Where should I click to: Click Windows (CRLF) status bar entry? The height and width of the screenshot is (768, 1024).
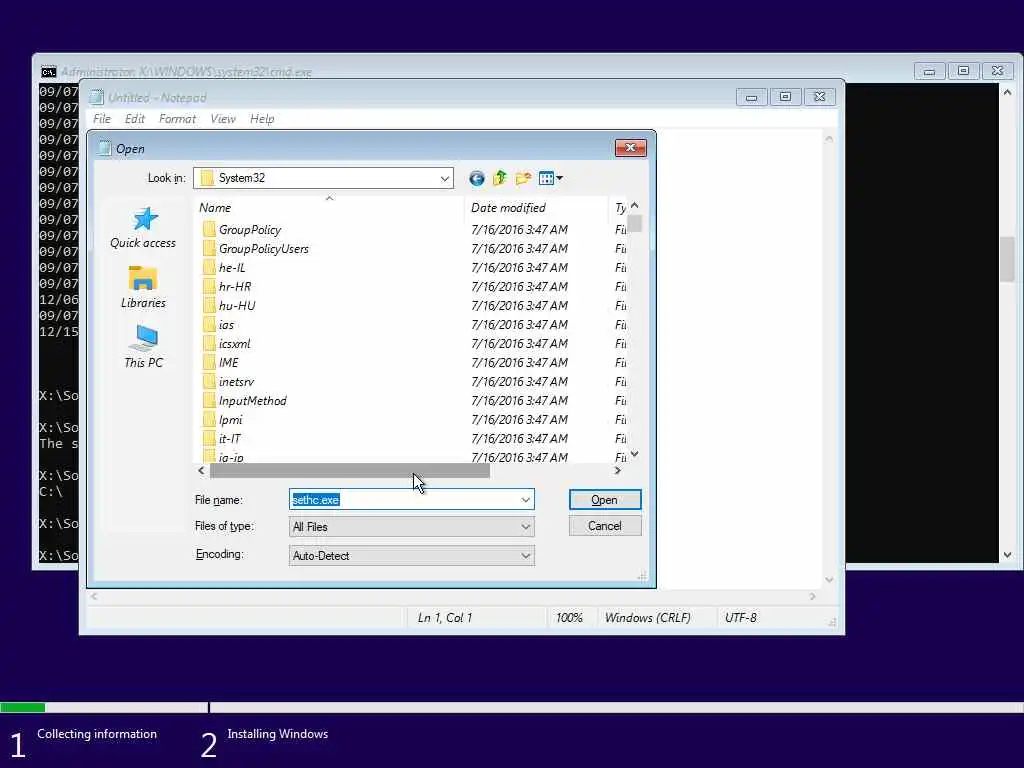(x=647, y=618)
